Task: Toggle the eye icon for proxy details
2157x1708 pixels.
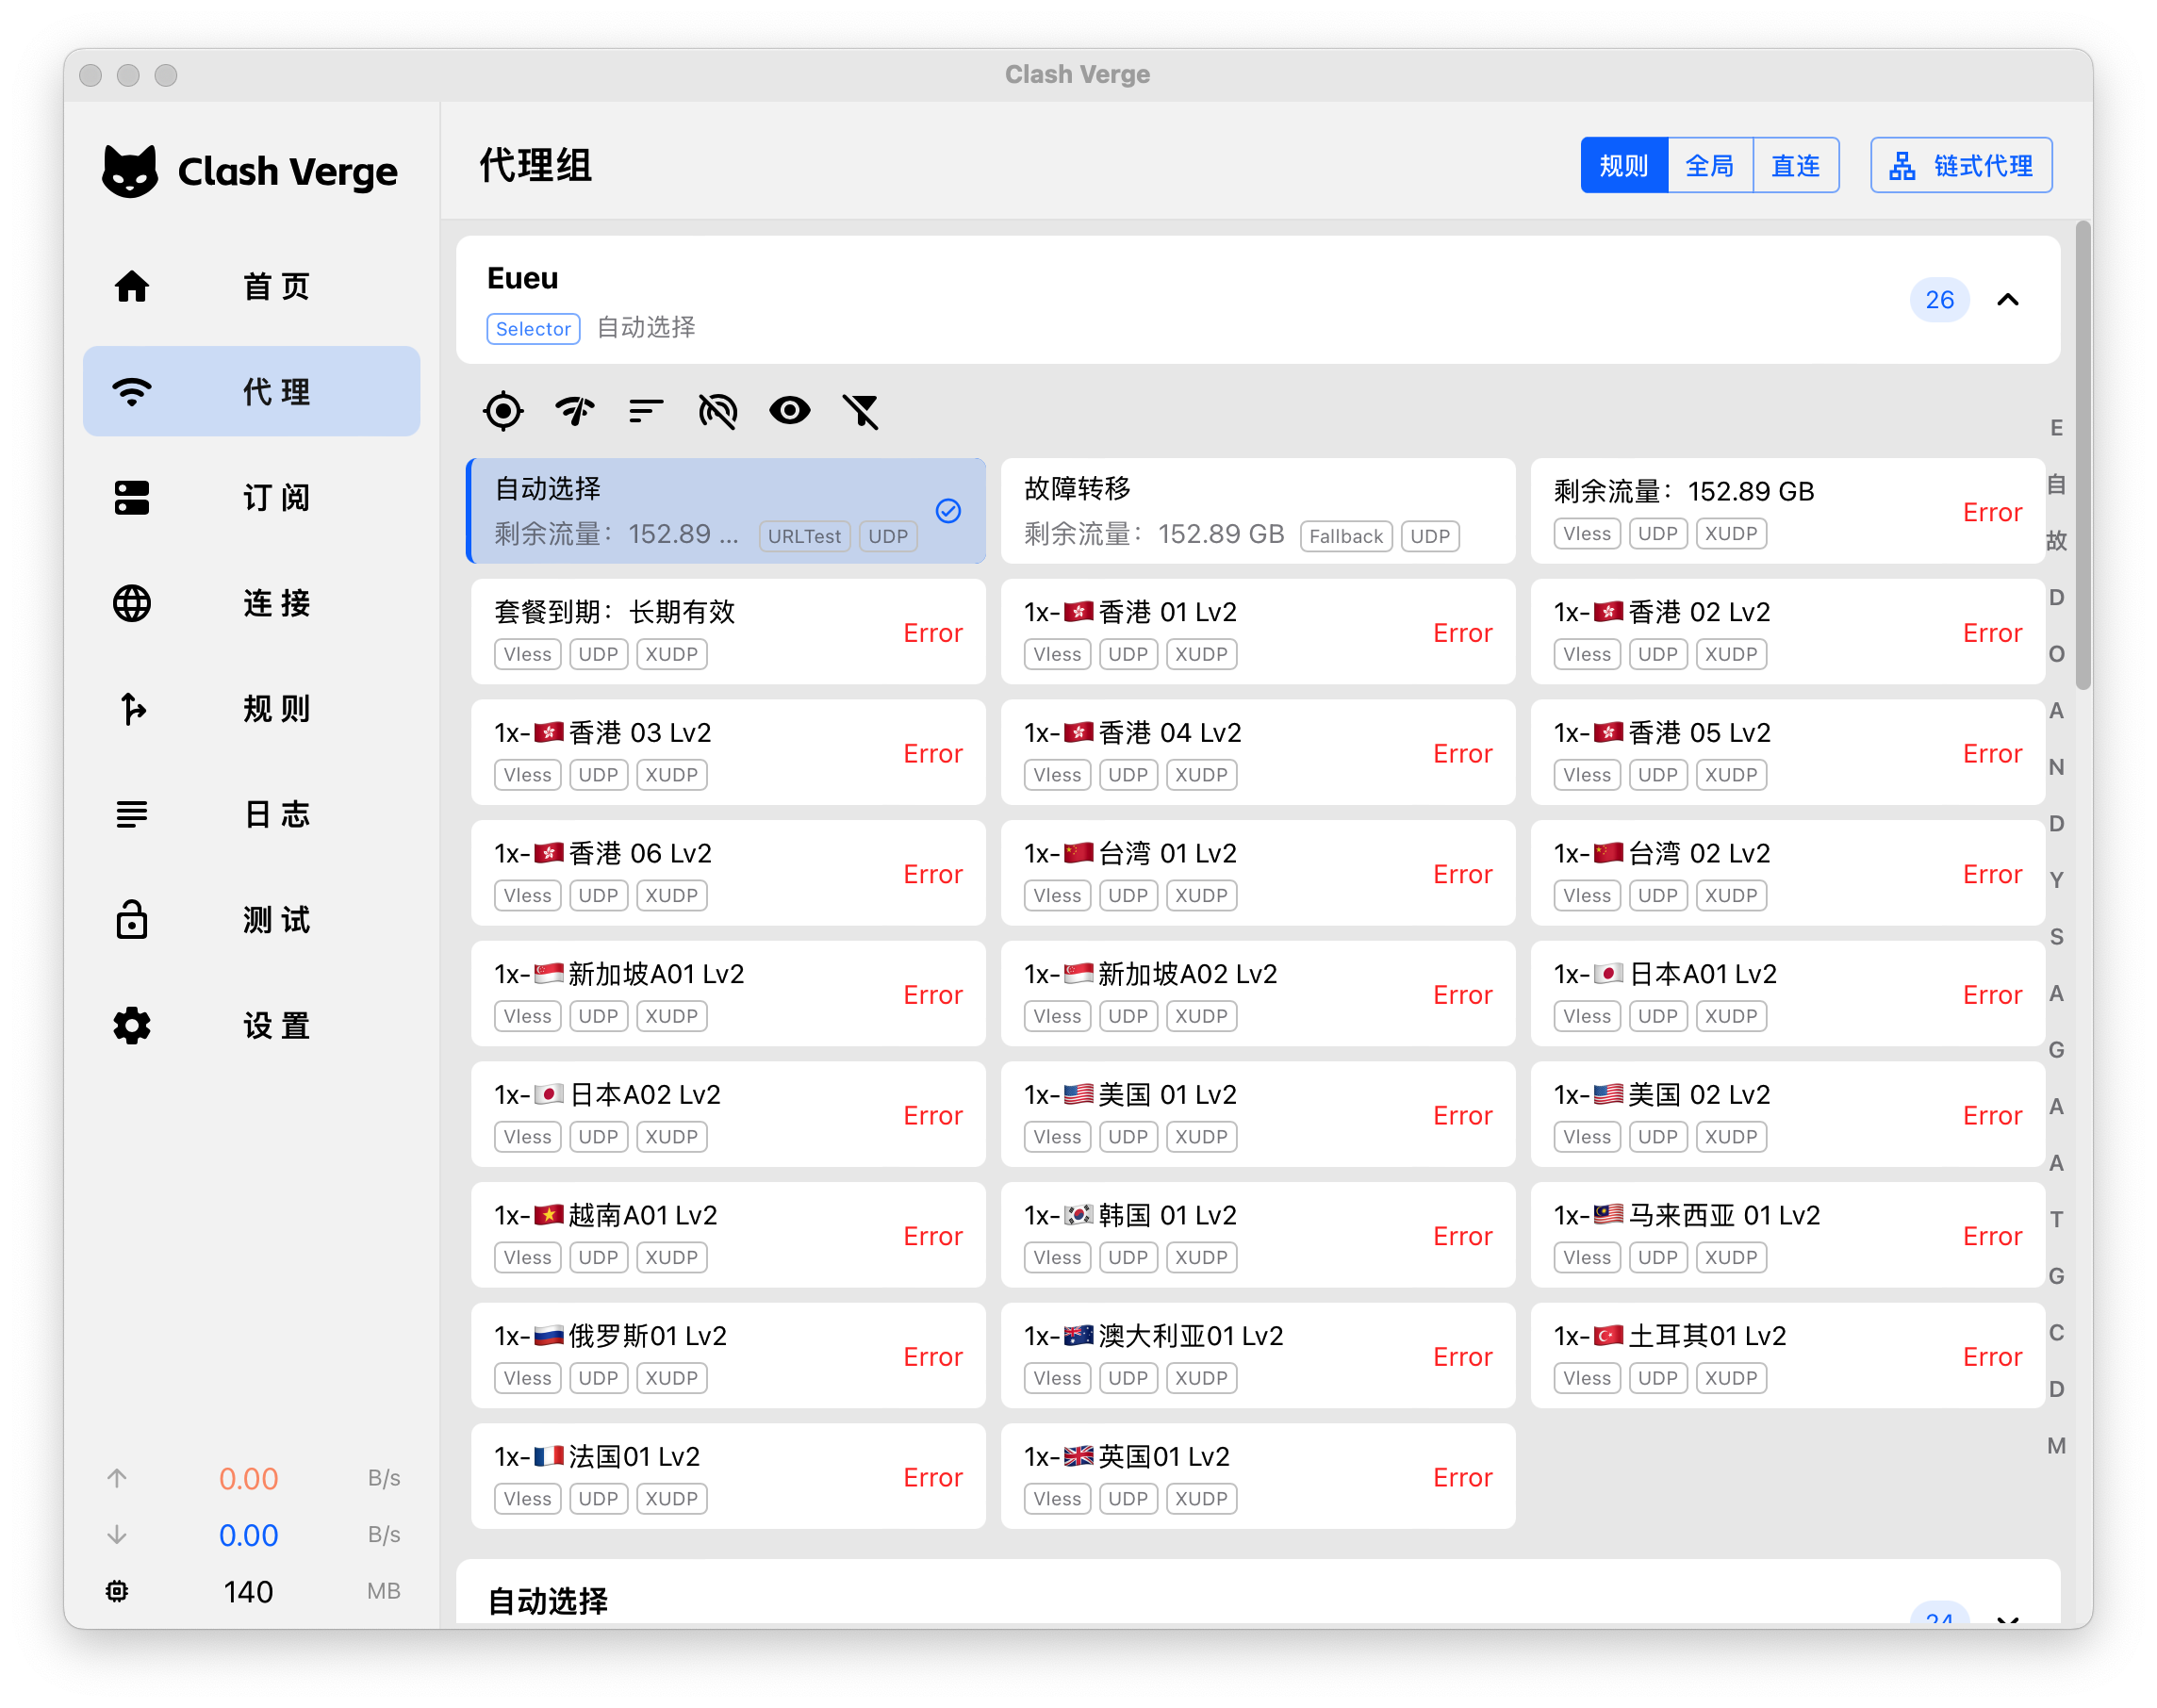Action: point(789,411)
